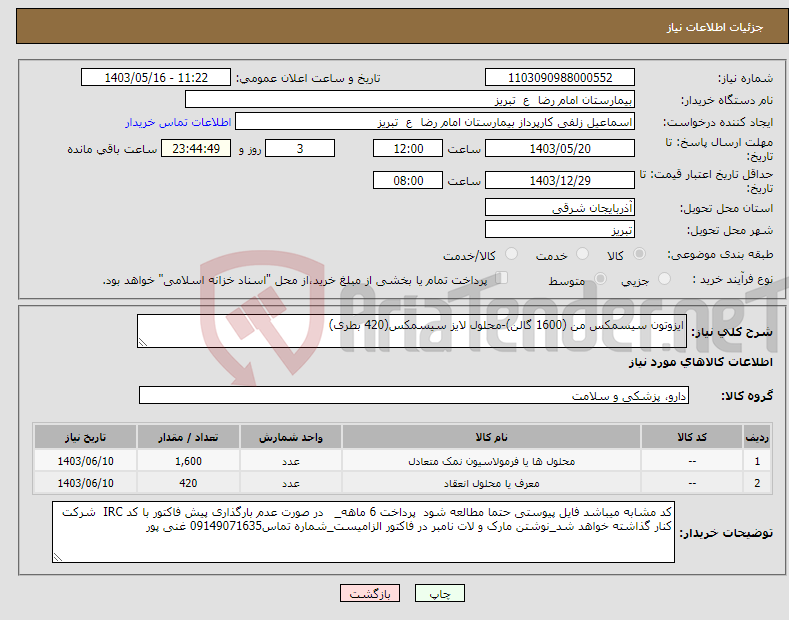The image size is (789, 620).
Task: Click the announcement date field 1403/05/16 - 11:22
Action: tap(156, 78)
